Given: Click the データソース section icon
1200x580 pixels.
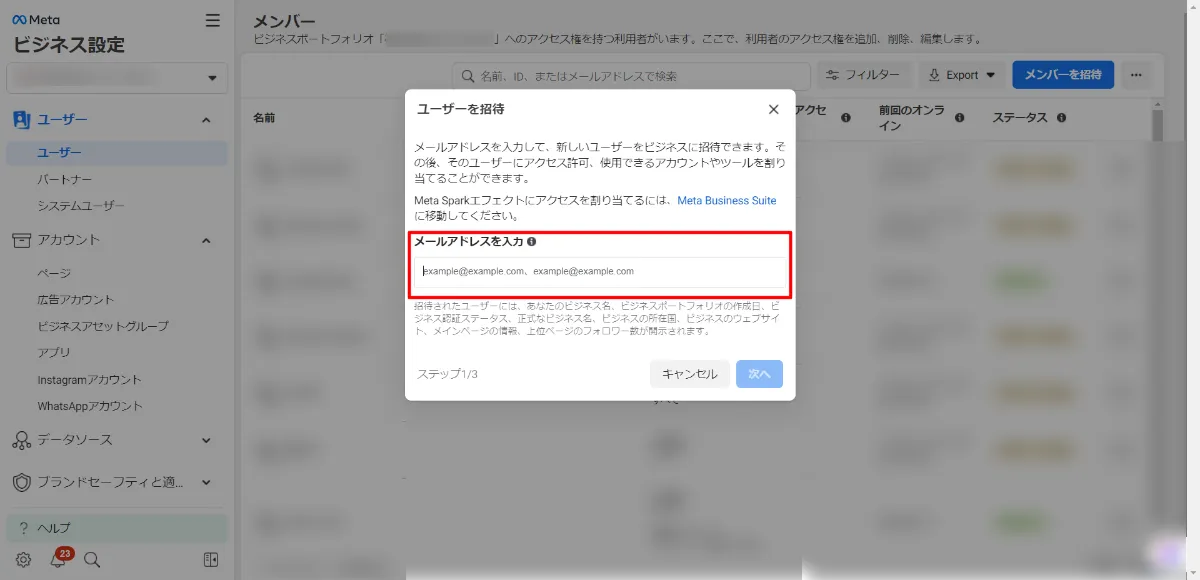Looking at the screenshot, I should [x=21, y=440].
